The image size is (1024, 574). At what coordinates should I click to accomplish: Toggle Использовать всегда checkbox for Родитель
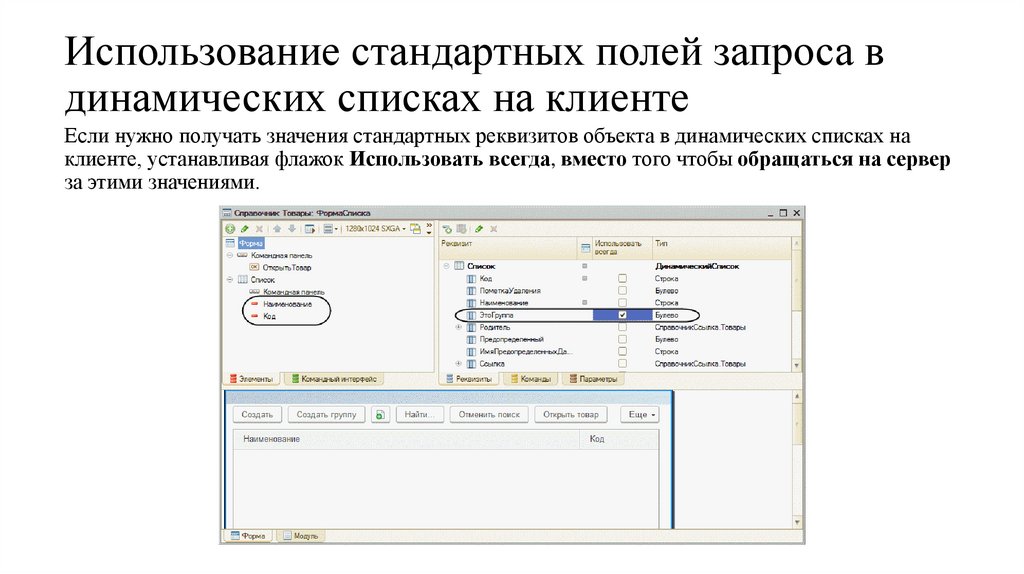tap(622, 327)
